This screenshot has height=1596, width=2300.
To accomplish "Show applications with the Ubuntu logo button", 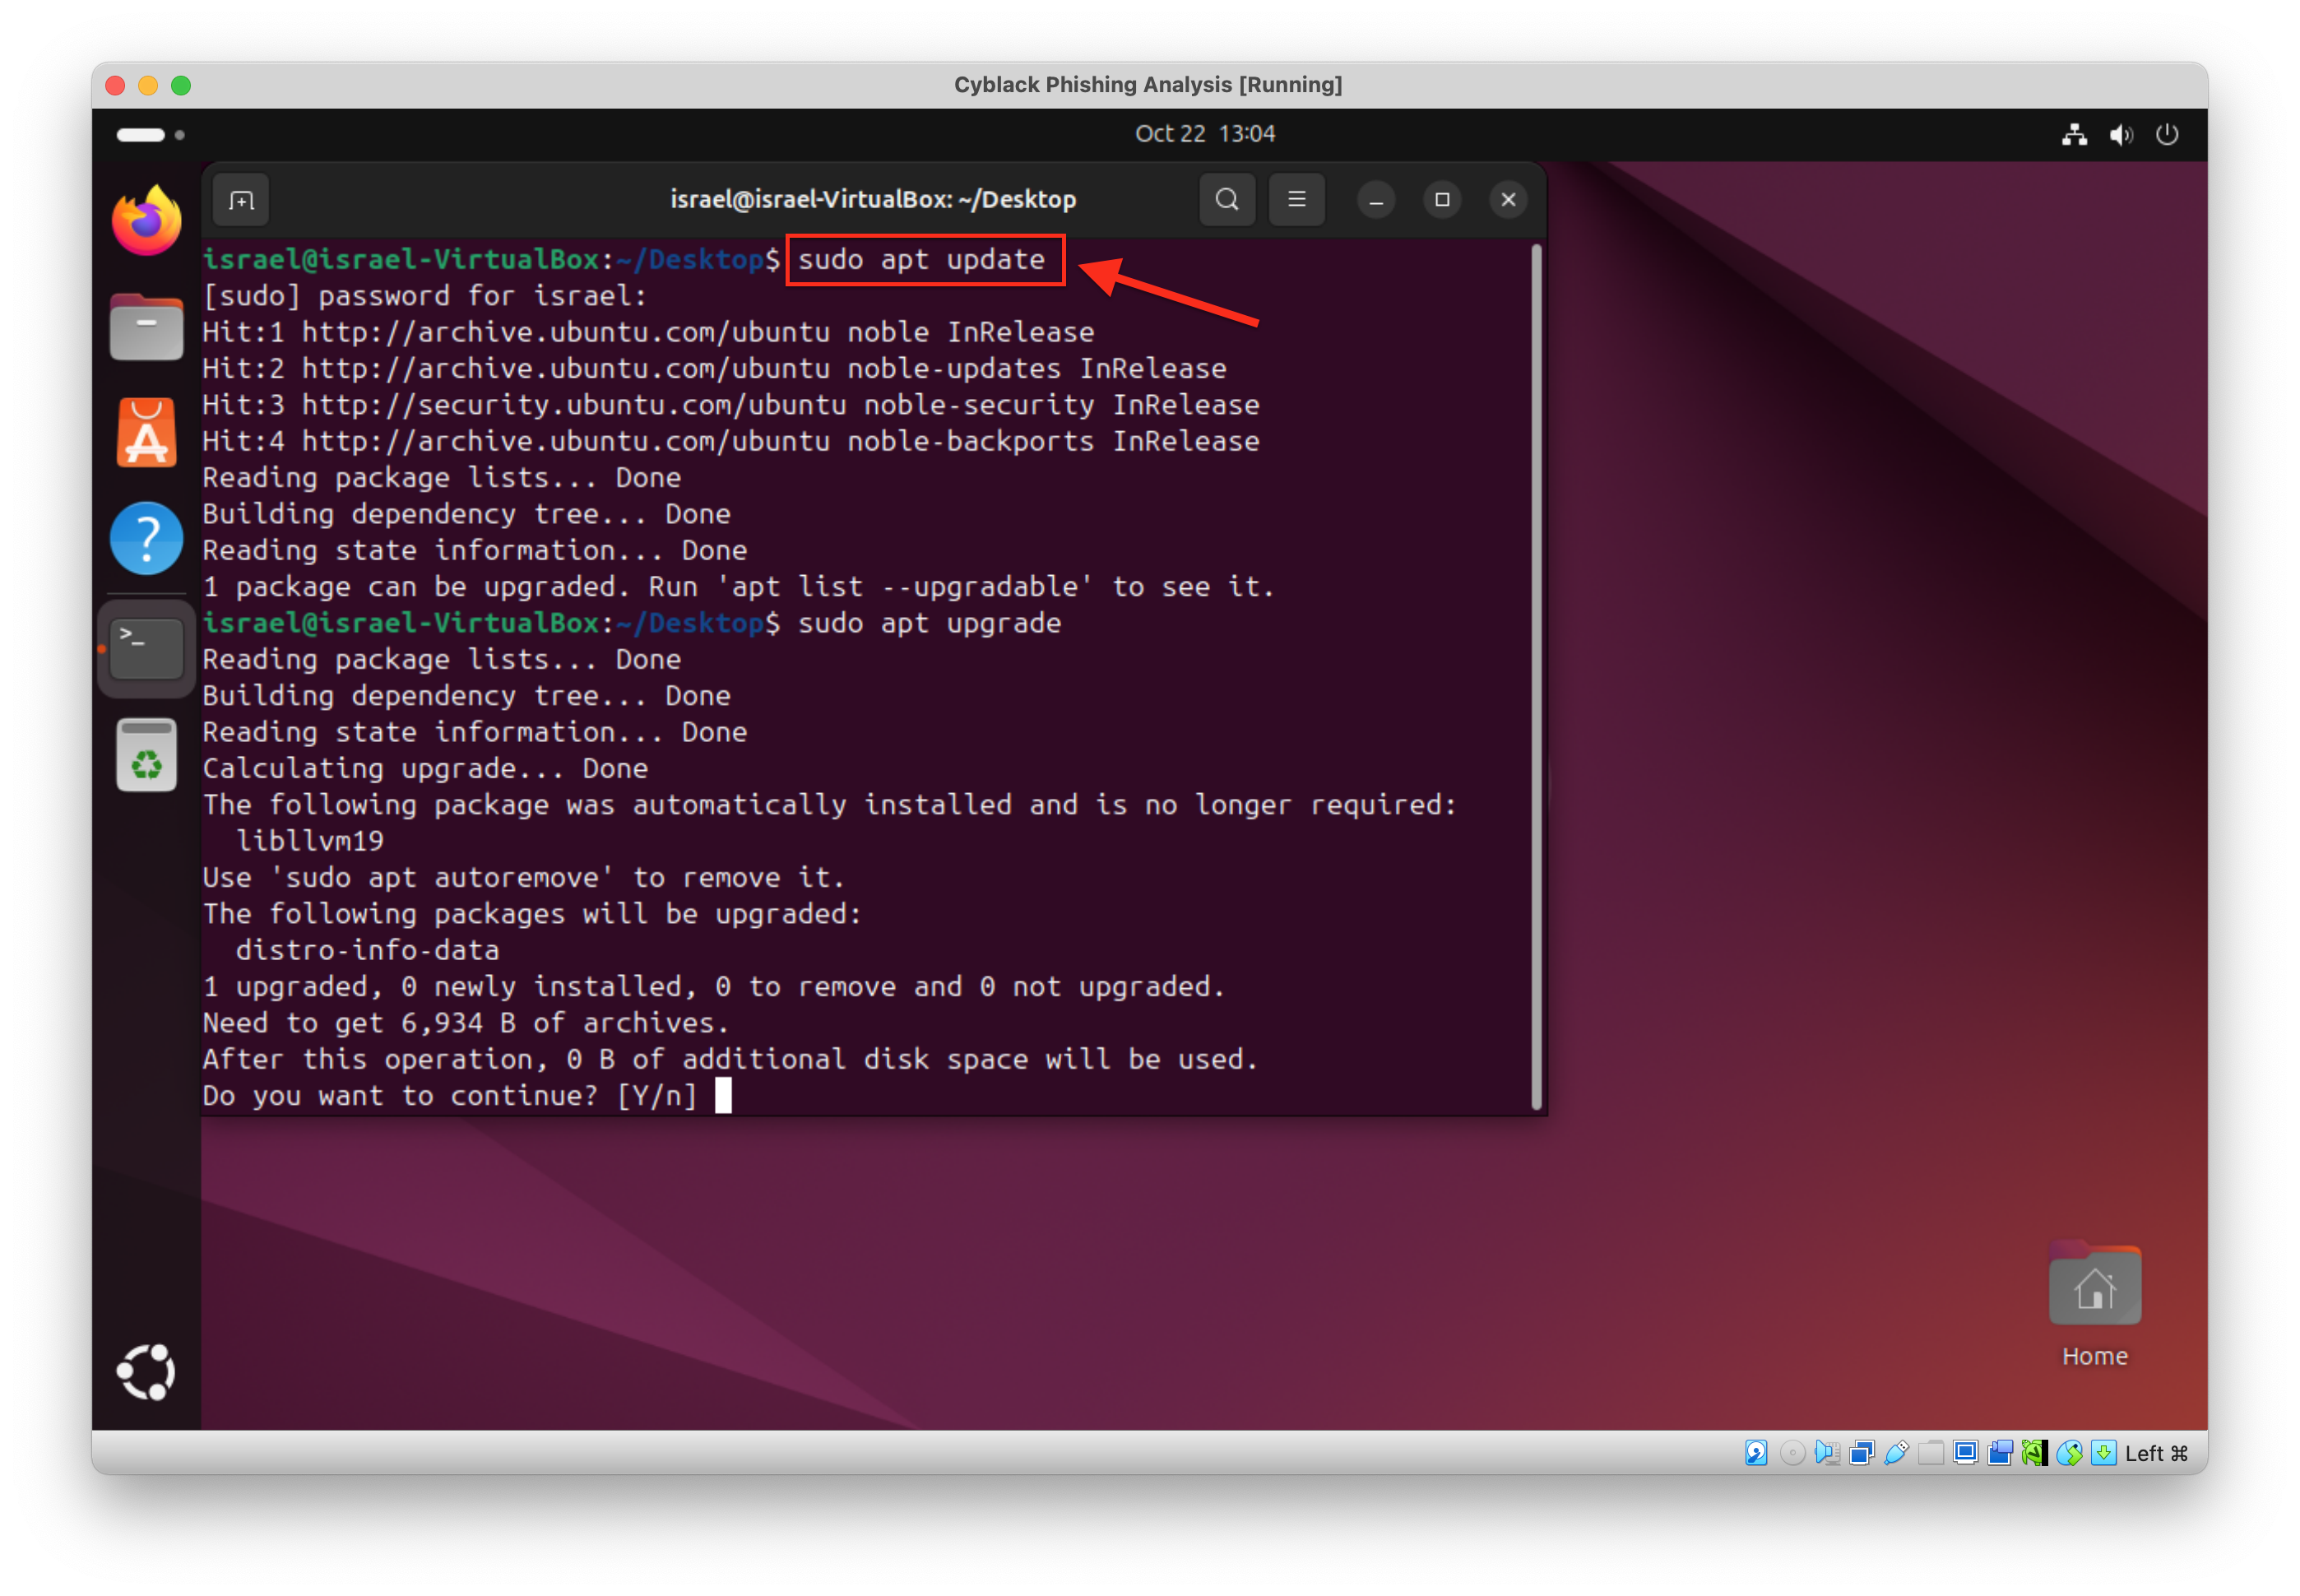I will point(147,1372).
